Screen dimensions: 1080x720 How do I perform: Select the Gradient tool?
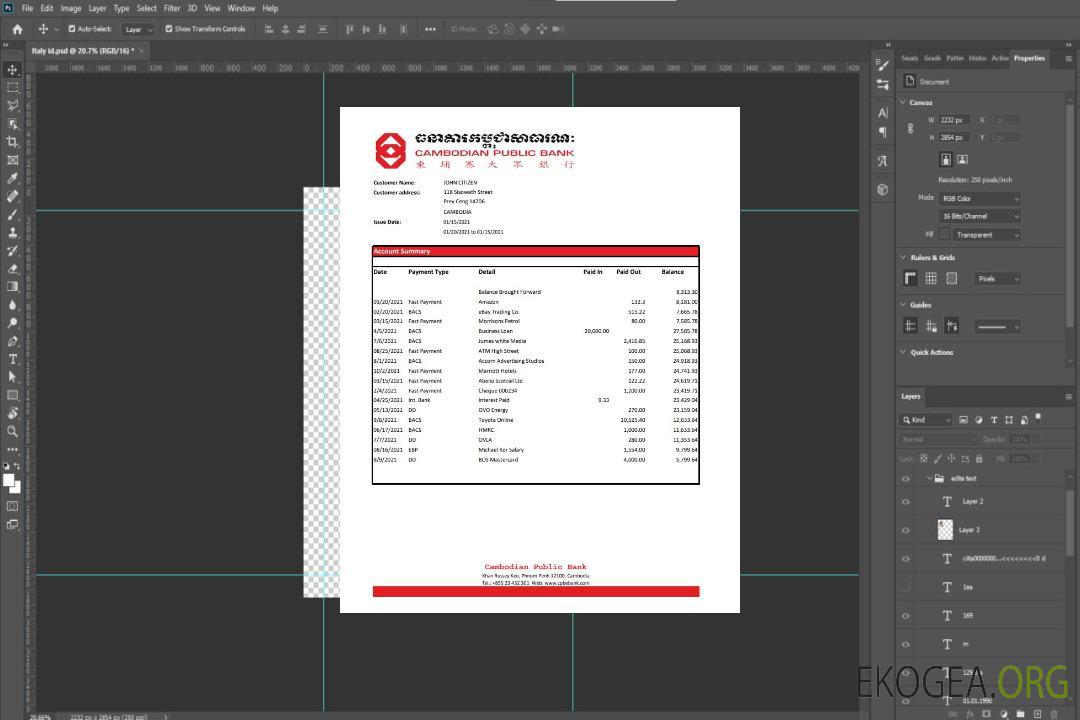click(x=12, y=287)
